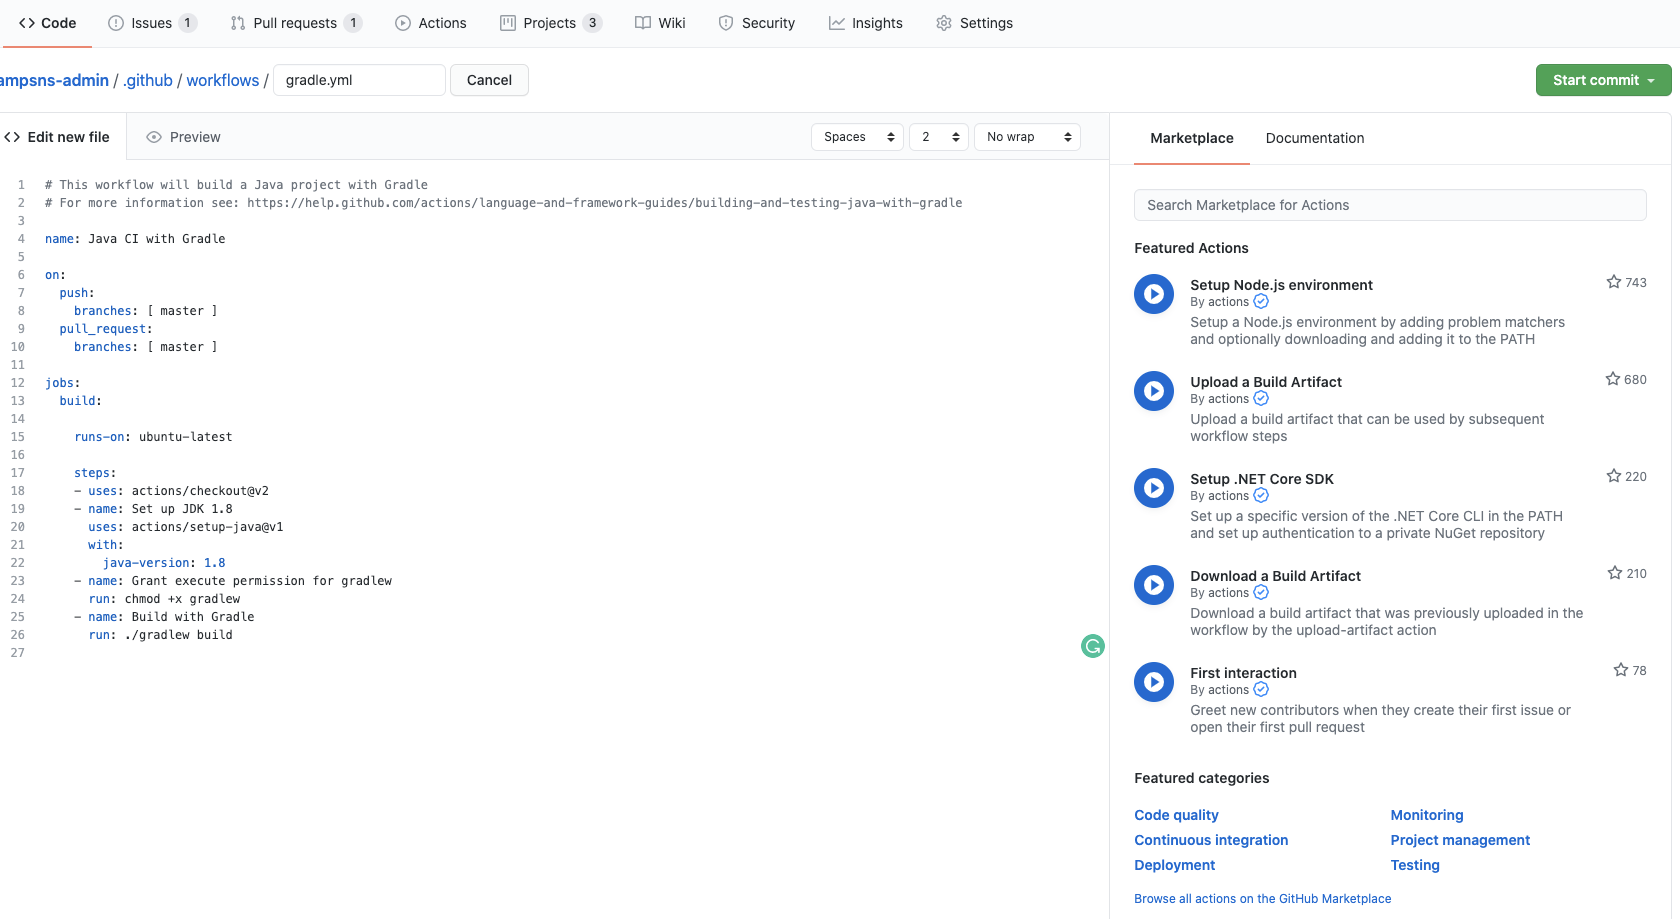Open the Pull requests tab
This screenshot has height=919, width=1680.
point(296,23)
